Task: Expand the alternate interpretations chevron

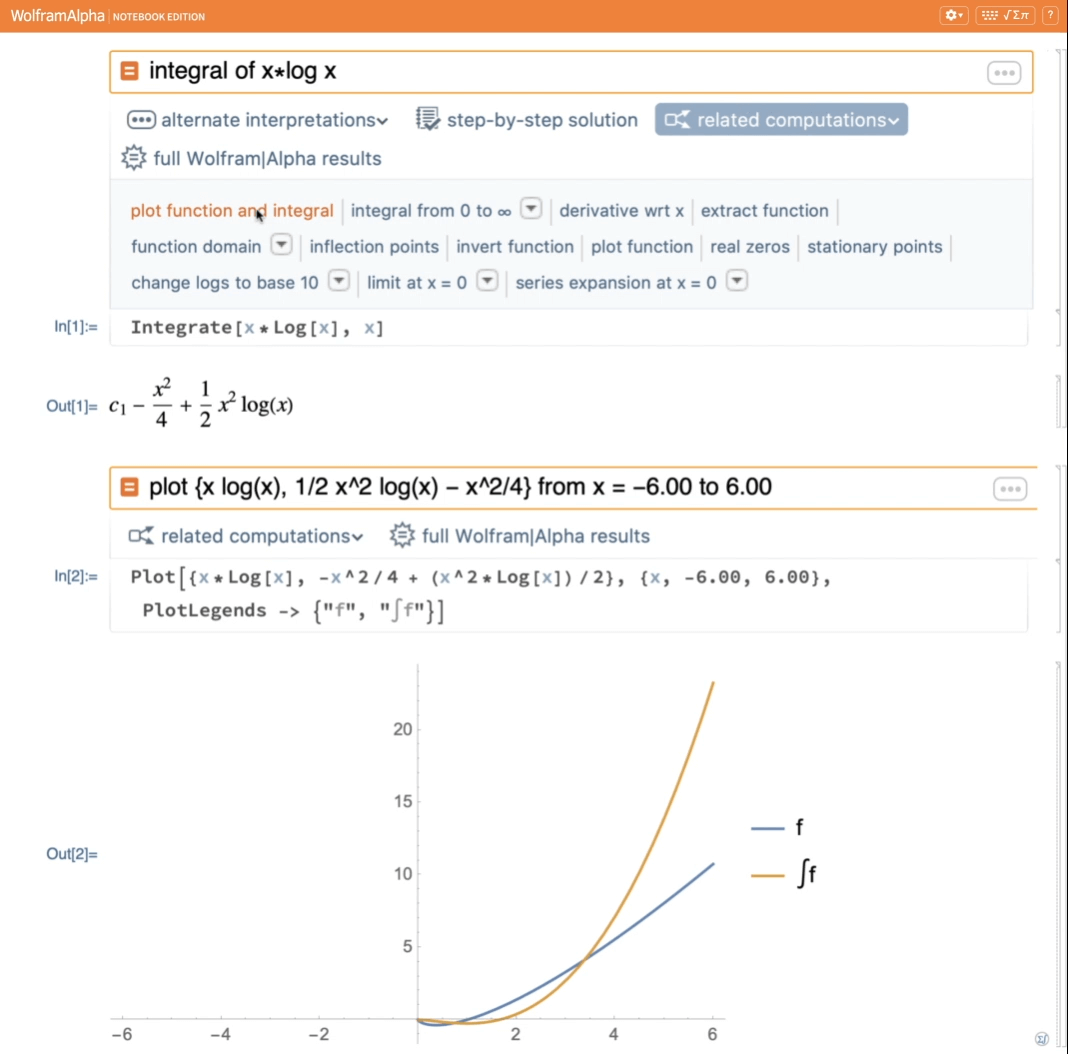Action: point(380,119)
